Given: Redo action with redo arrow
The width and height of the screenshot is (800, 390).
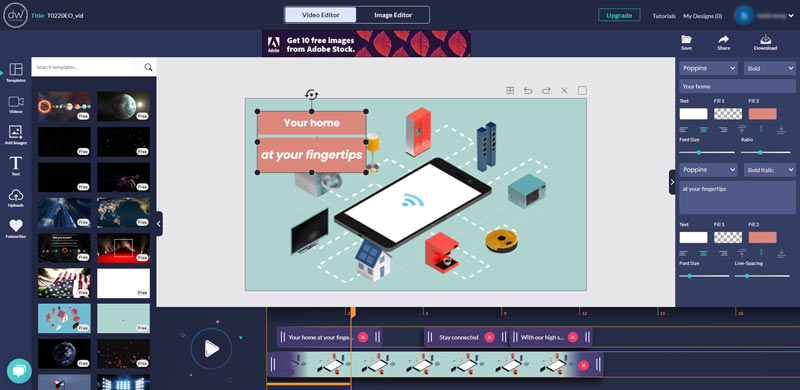Looking at the screenshot, I should coord(546,90).
